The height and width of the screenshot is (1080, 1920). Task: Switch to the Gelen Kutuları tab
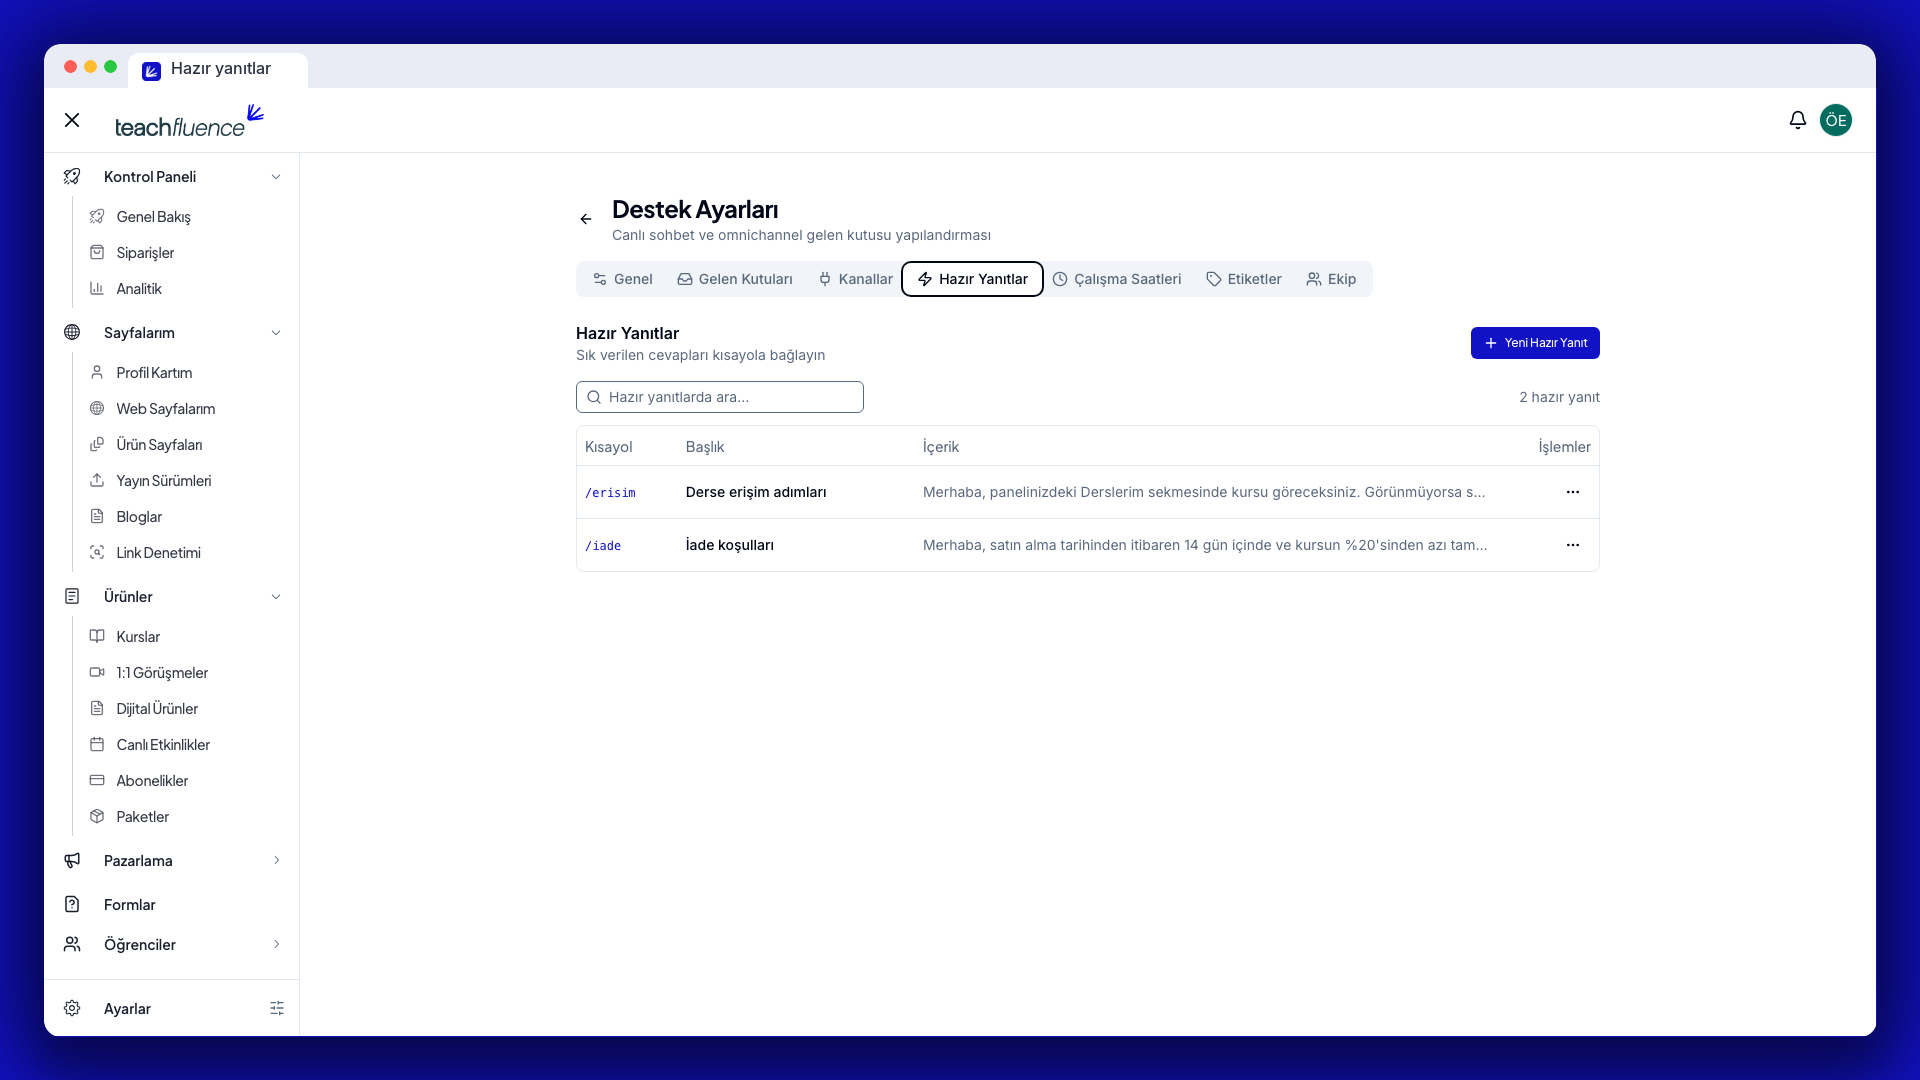pos(735,279)
